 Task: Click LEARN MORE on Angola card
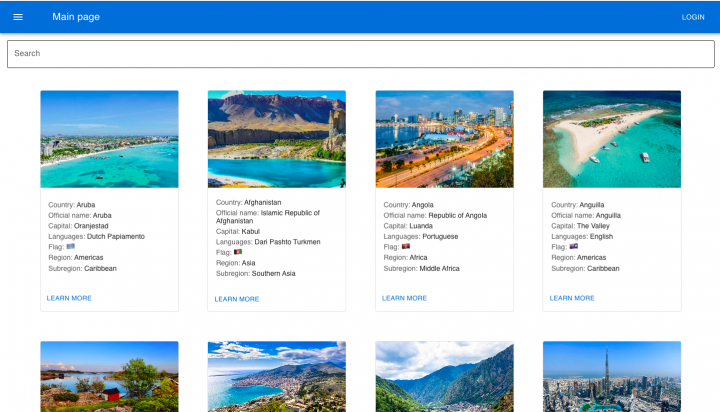pos(405,298)
